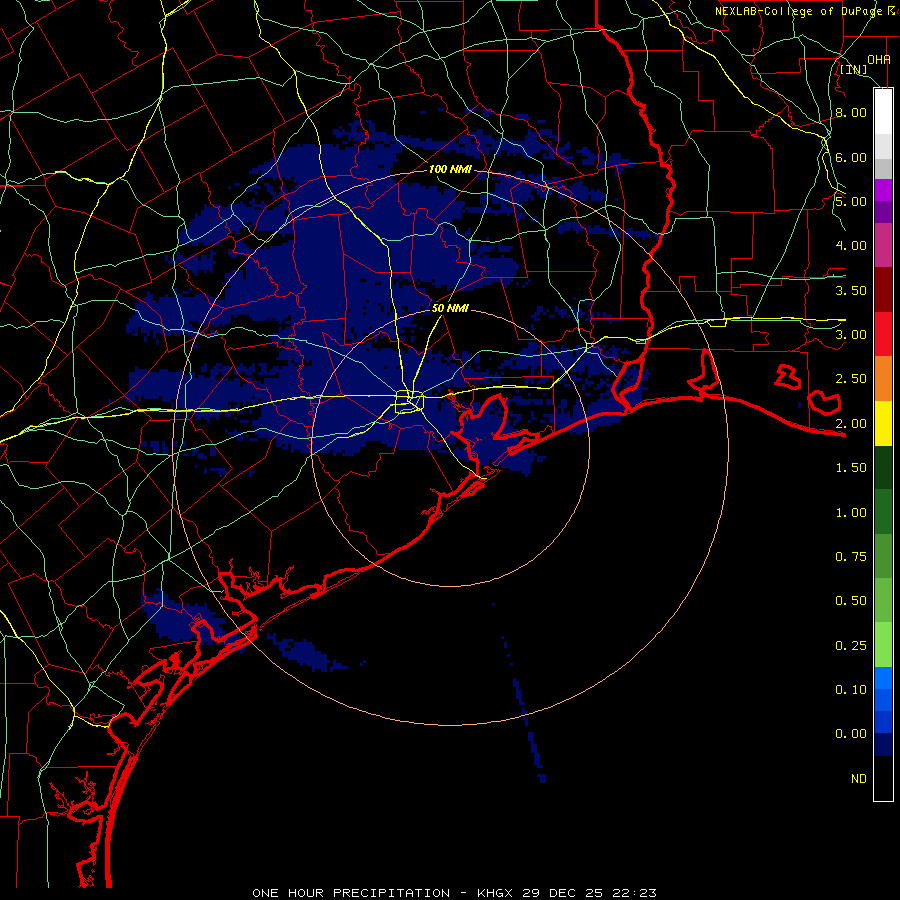Select the 1.00 legend value
This screenshot has height=900, width=900.
coord(851,513)
